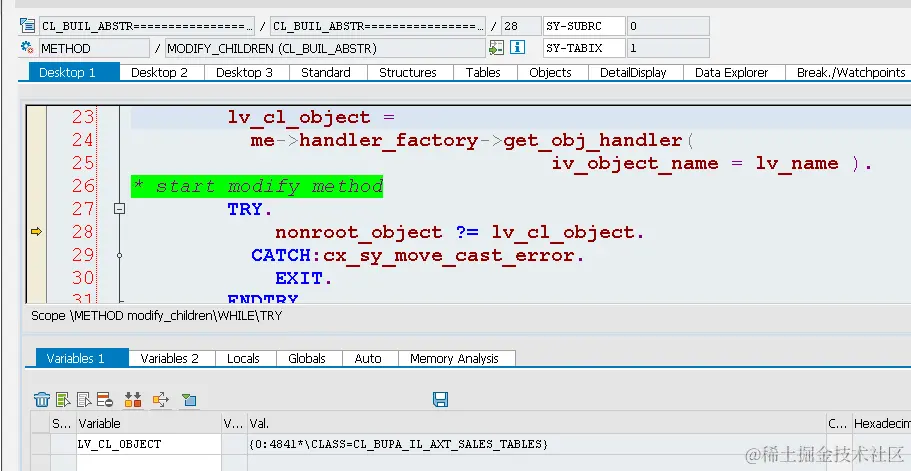Click the delete-row icon with minus sign
911x471 pixels.
[x=105, y=400]
